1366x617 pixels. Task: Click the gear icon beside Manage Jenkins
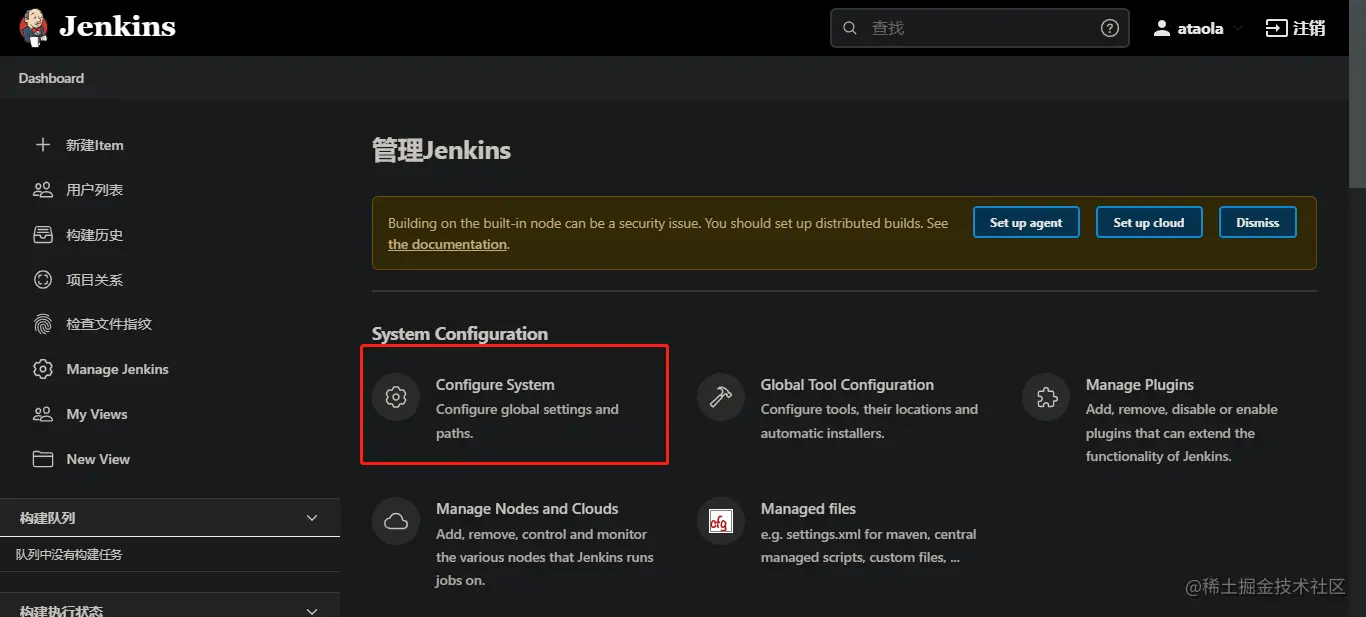tap(43, 369)
